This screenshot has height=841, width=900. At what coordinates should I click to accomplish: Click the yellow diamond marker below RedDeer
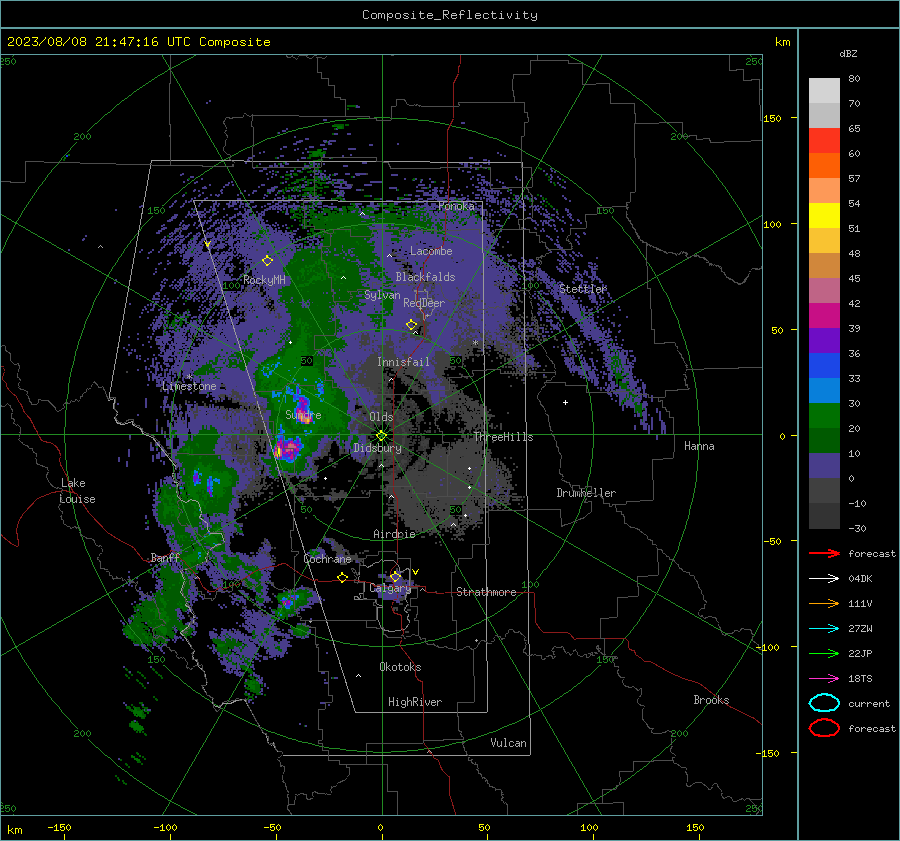click(x=412, y=325)
